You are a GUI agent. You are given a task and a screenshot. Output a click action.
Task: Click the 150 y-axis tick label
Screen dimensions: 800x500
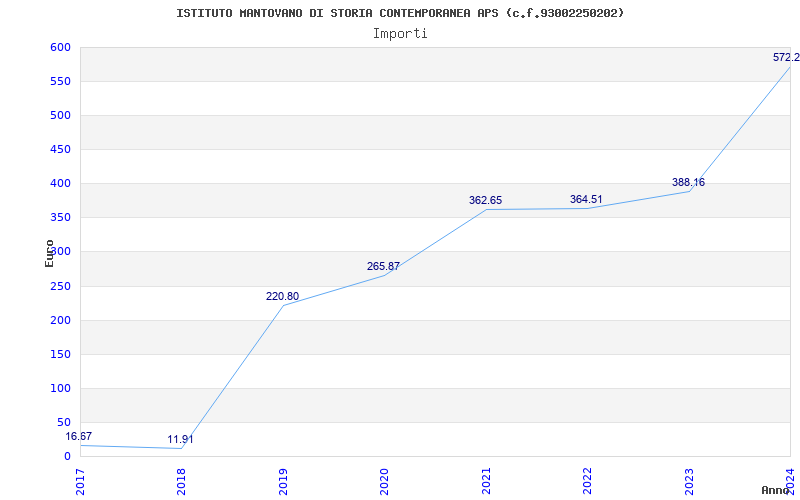(x=60, y=355)
